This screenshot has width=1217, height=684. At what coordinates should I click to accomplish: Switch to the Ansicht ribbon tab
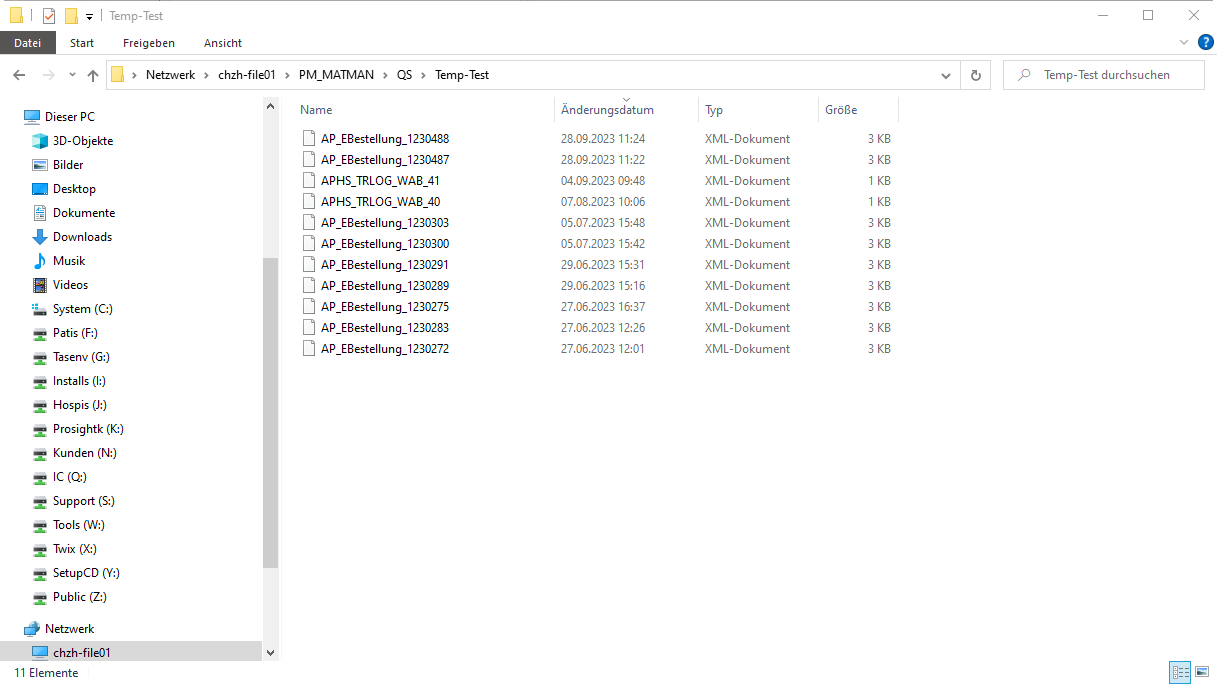tap(223, 43)
